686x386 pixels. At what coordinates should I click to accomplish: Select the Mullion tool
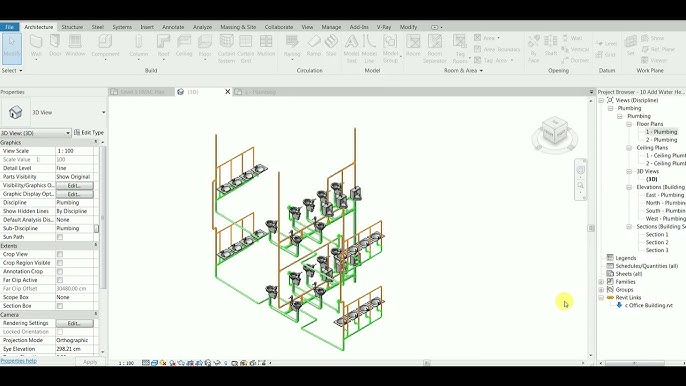click(266, 46)
